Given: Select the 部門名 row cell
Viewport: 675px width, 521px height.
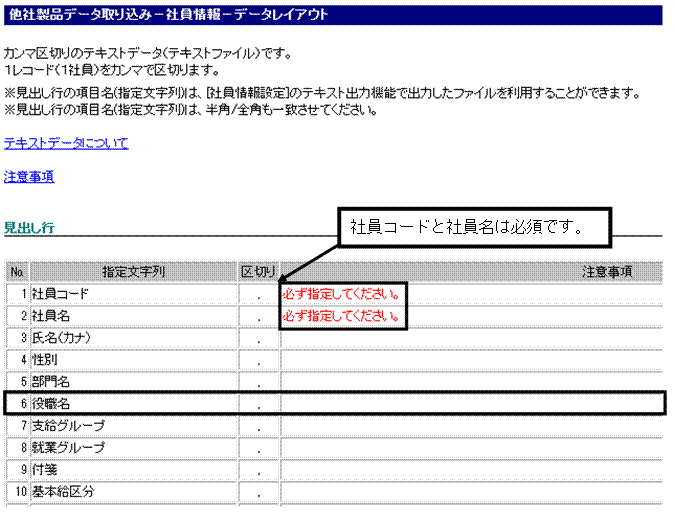Looking at the screenshot, I should [x=134, y=382].
